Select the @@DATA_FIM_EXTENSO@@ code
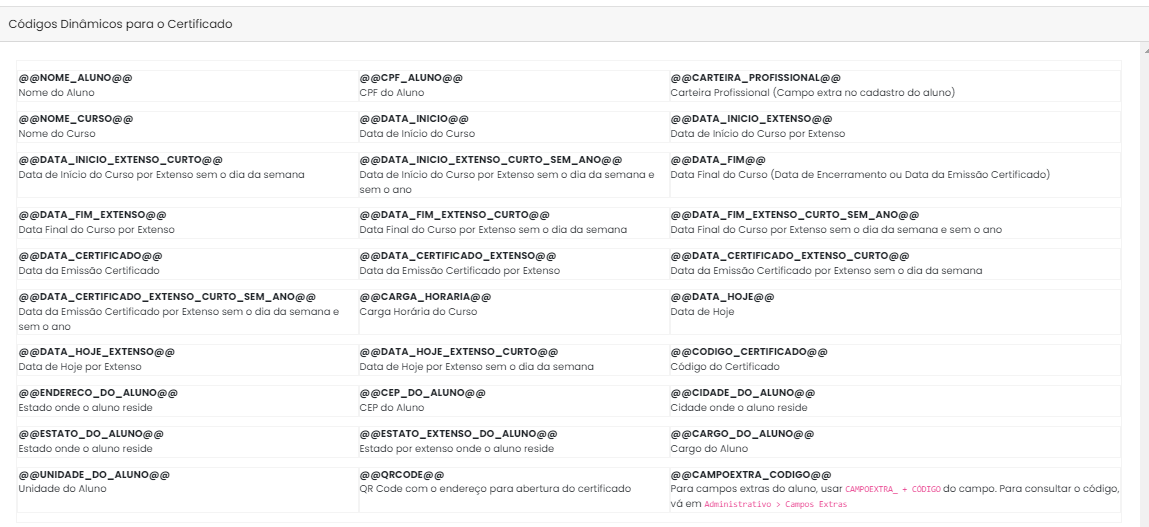1149x527 pixels. point(92,215)
